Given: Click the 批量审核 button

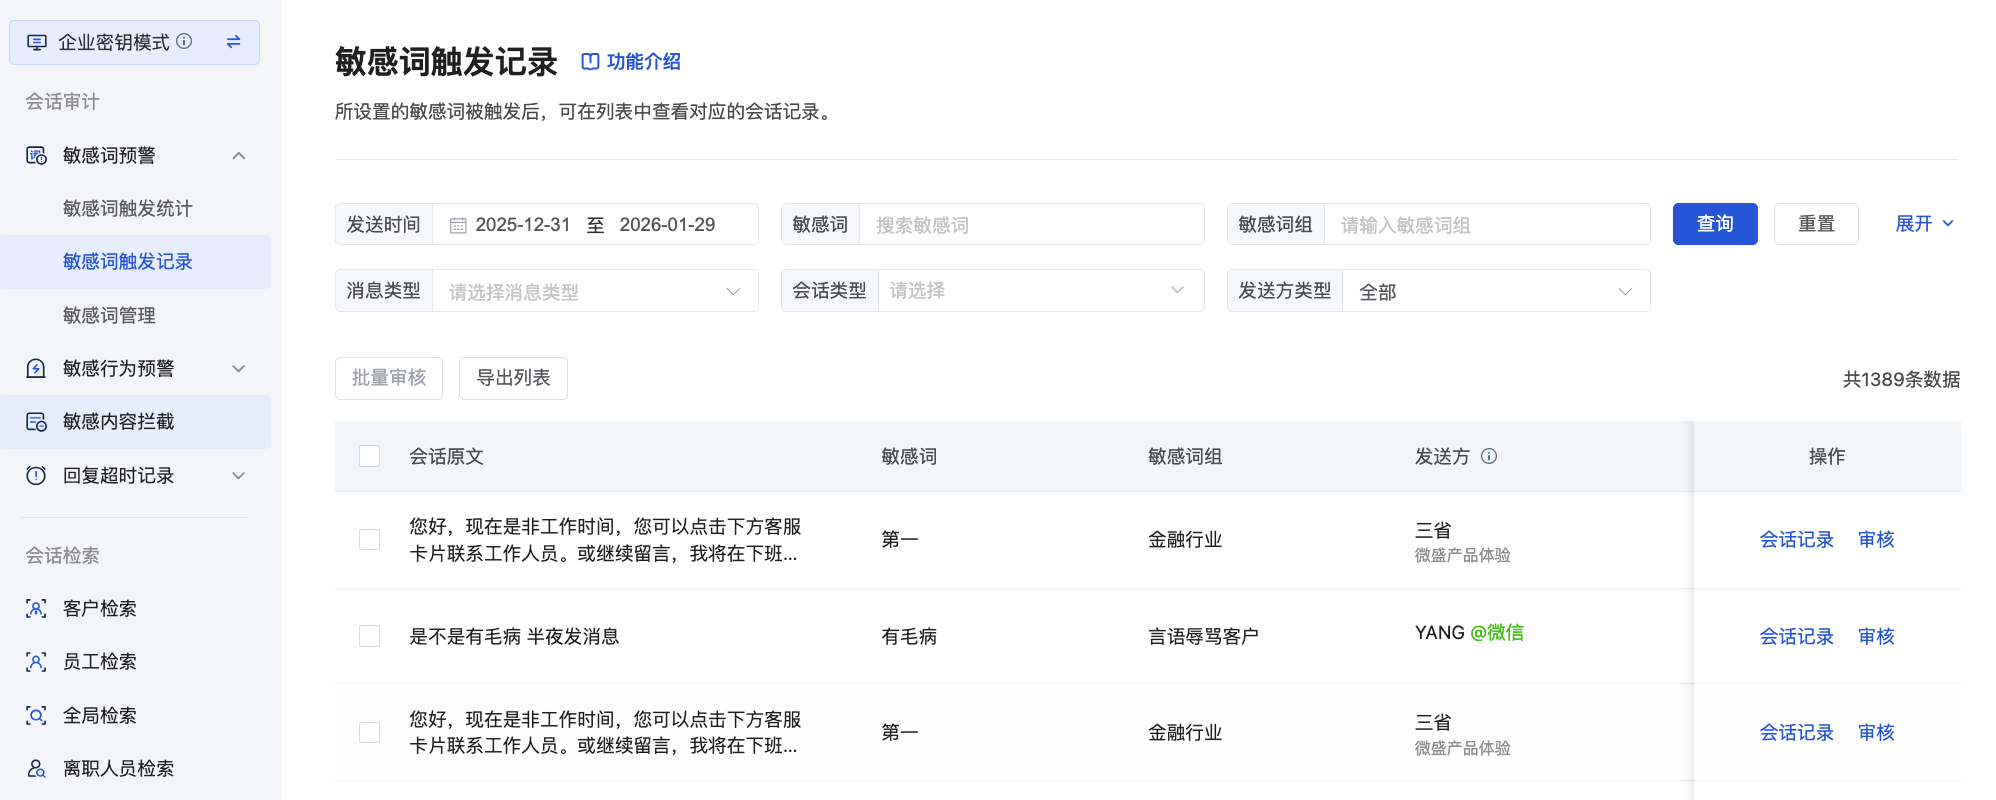Looking at the screenshot, I should (x=389, y=378).
